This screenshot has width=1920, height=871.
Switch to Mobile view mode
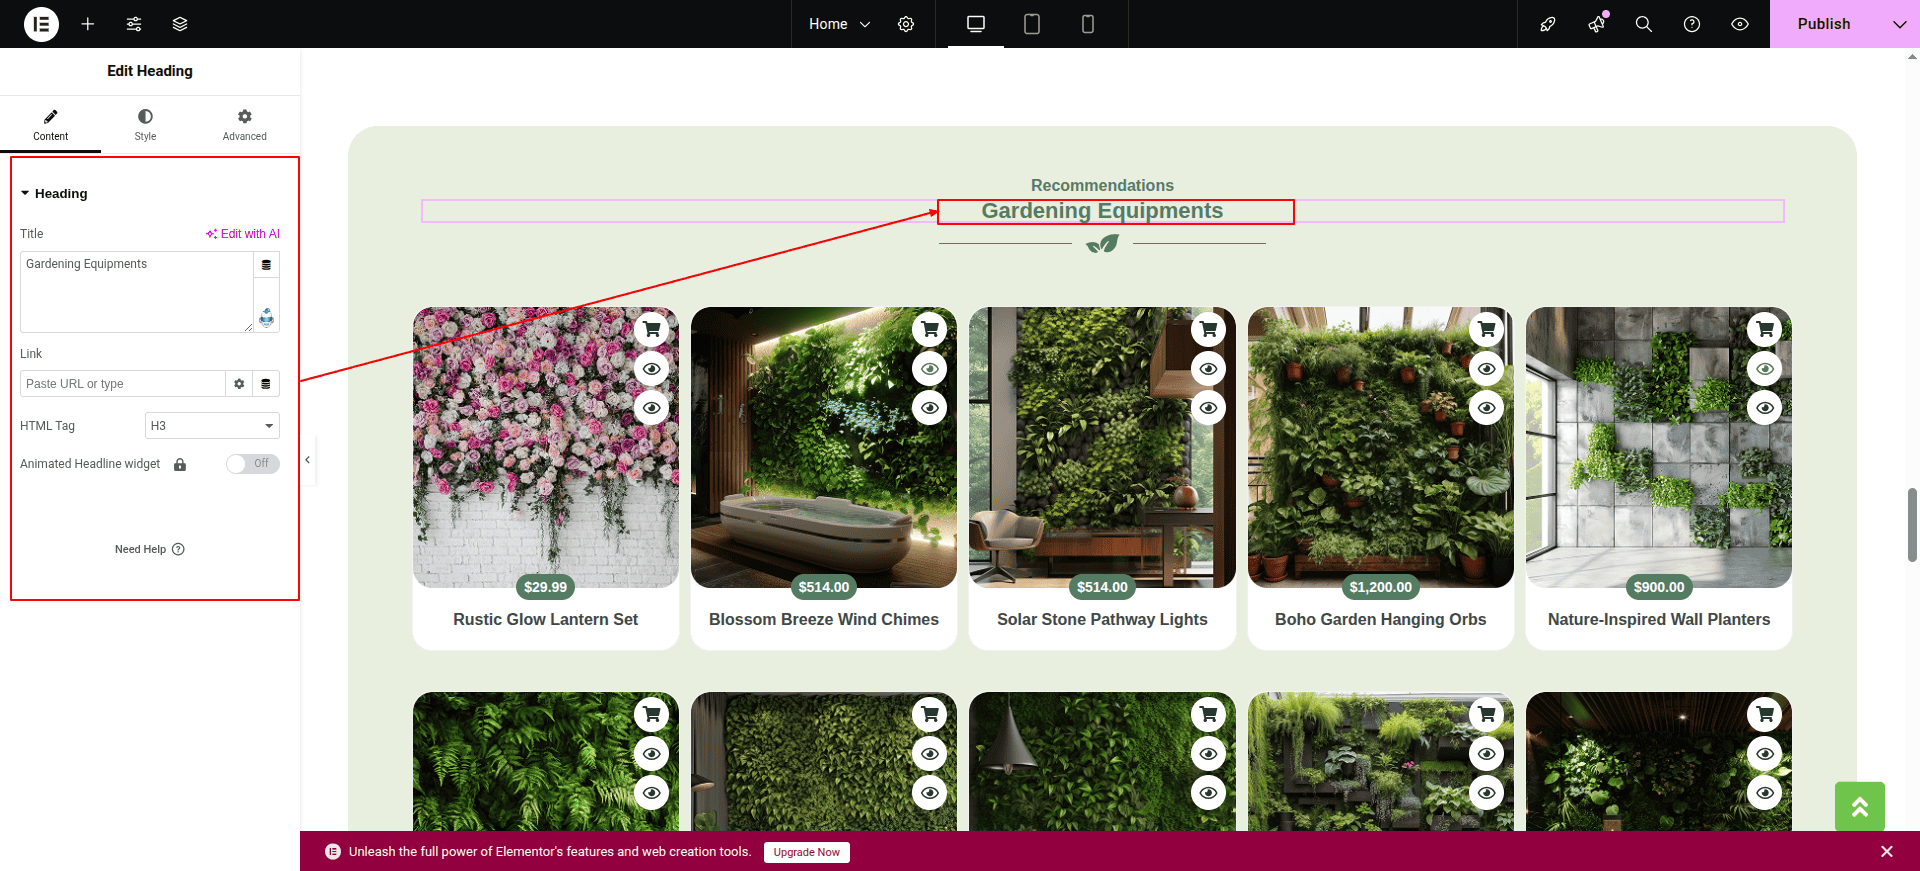click(1088, 24)
